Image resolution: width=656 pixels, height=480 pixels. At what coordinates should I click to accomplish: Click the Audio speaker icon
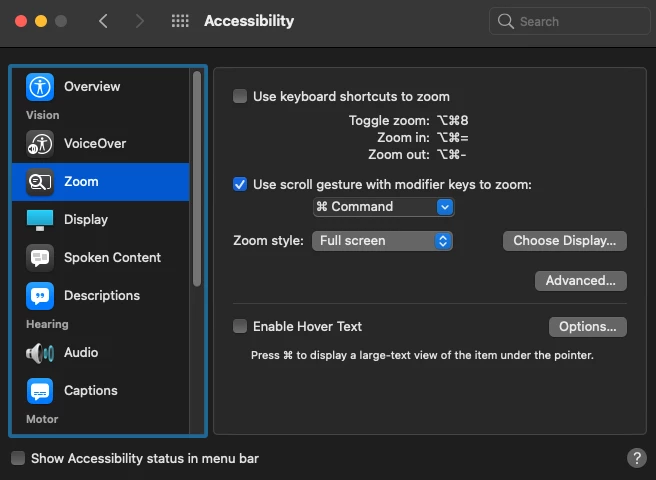click(40, 353)
